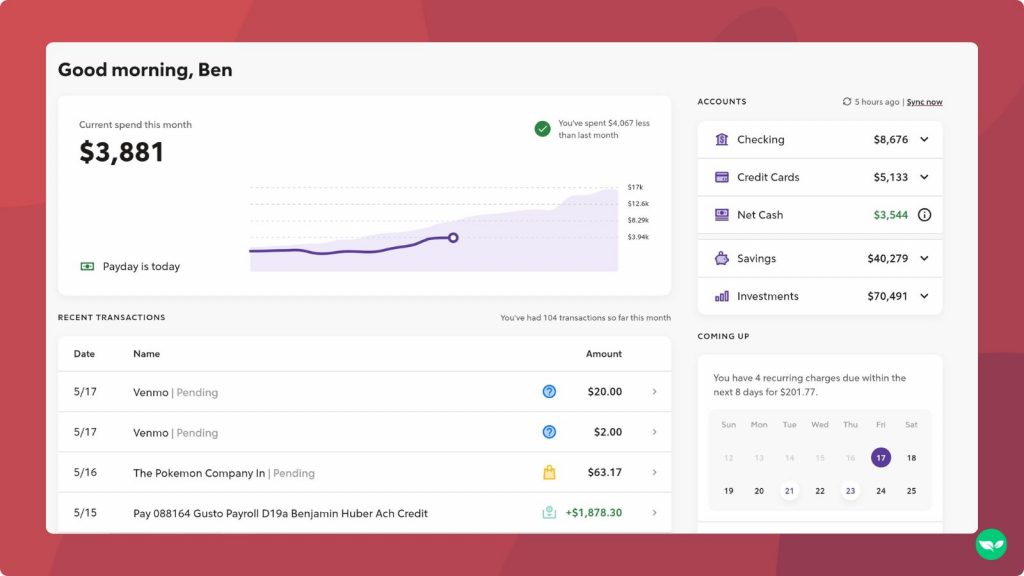This screenshot has height=576, width=1024.
Task: Expand the Venmo $2.00 transaction details
Action: point(655,432)
